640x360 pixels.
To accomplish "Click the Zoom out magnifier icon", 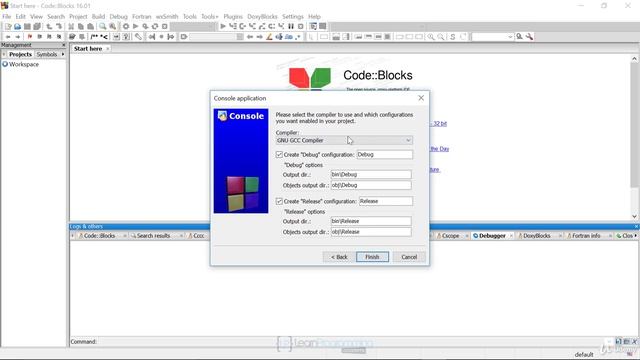I will coord(441,37).
